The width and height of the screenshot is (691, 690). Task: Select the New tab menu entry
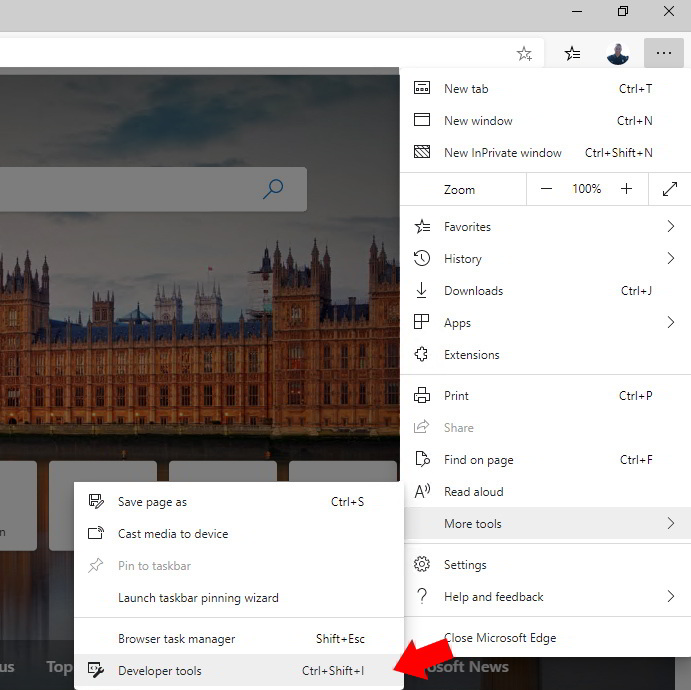(x=545, y=89)
